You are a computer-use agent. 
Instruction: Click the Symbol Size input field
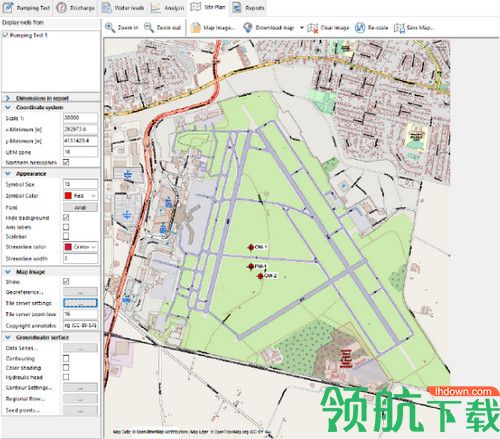pyautogui.click(x=80, y=184)
